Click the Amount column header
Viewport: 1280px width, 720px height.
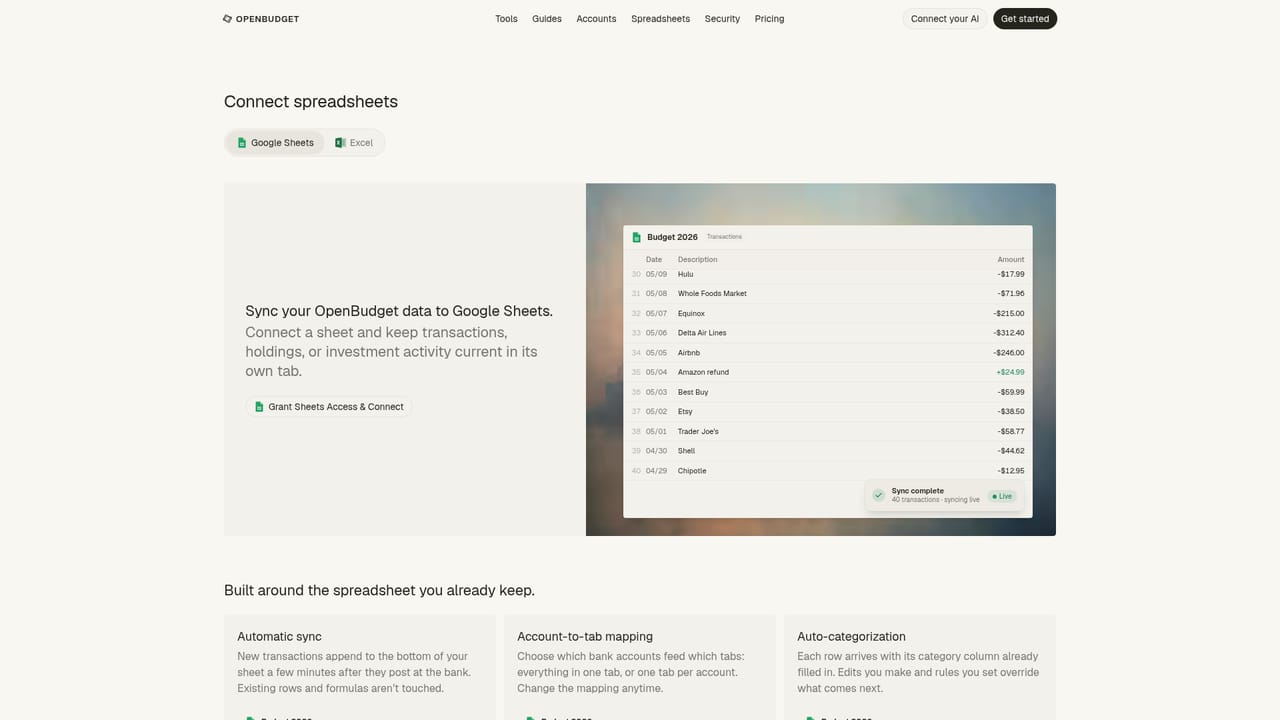pyautogui.click(x=1011, y=260)
